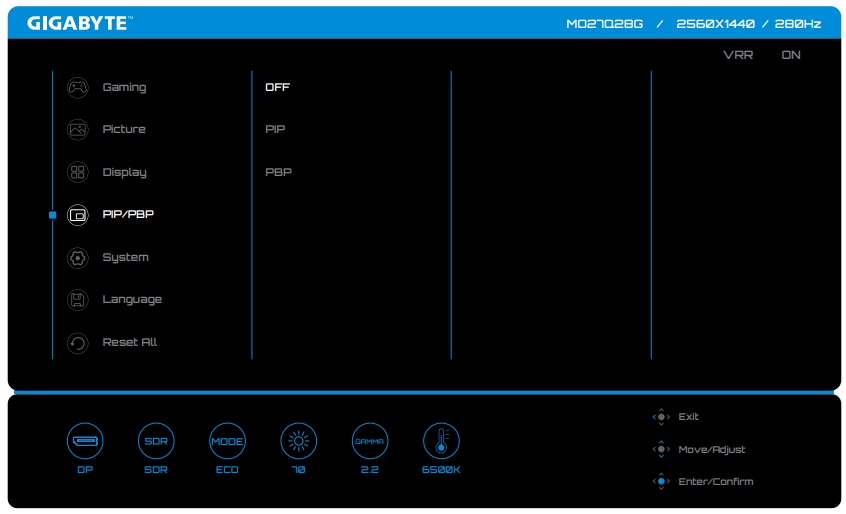Choose the OFF option for PIP/PBP
The image size is (846, 514).
pos(277,88)
